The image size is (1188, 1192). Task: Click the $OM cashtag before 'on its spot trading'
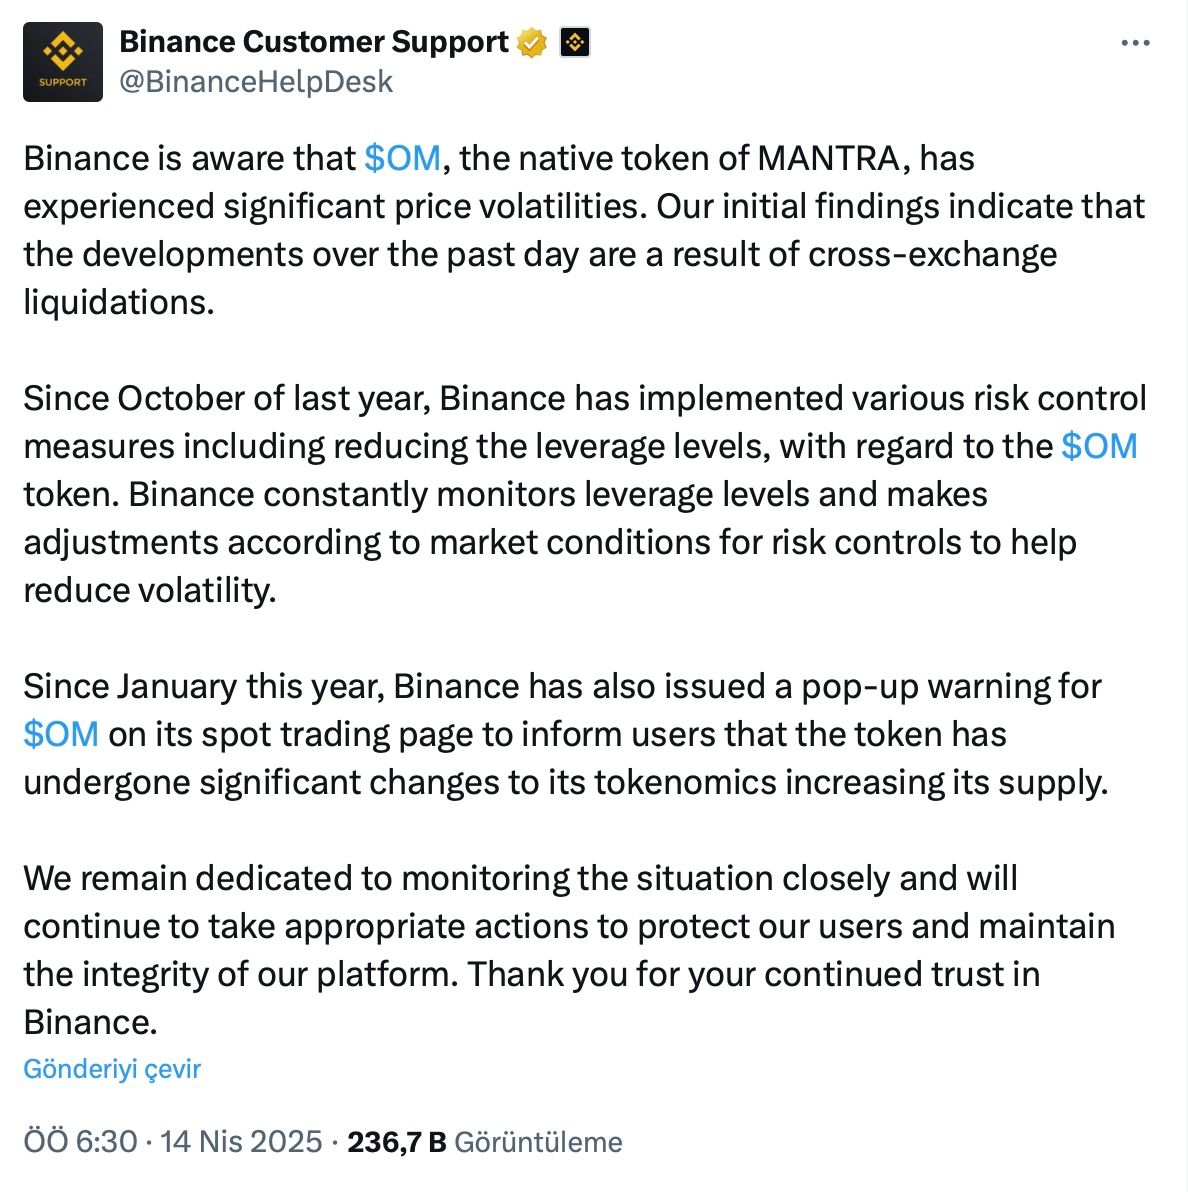point(61,734)
